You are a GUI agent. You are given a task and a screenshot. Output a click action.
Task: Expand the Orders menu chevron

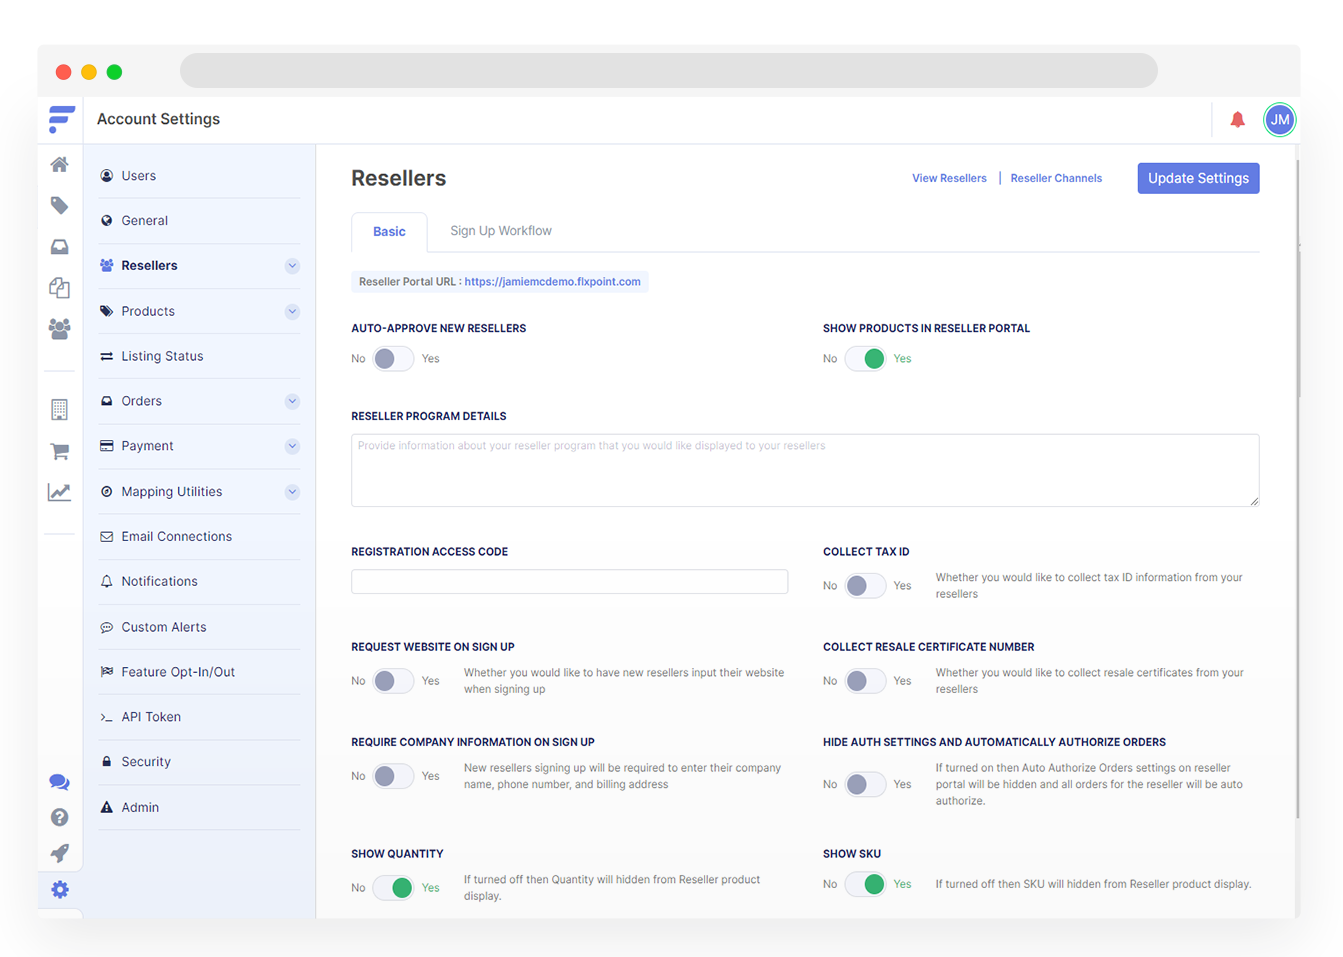[x=292, y=402]
